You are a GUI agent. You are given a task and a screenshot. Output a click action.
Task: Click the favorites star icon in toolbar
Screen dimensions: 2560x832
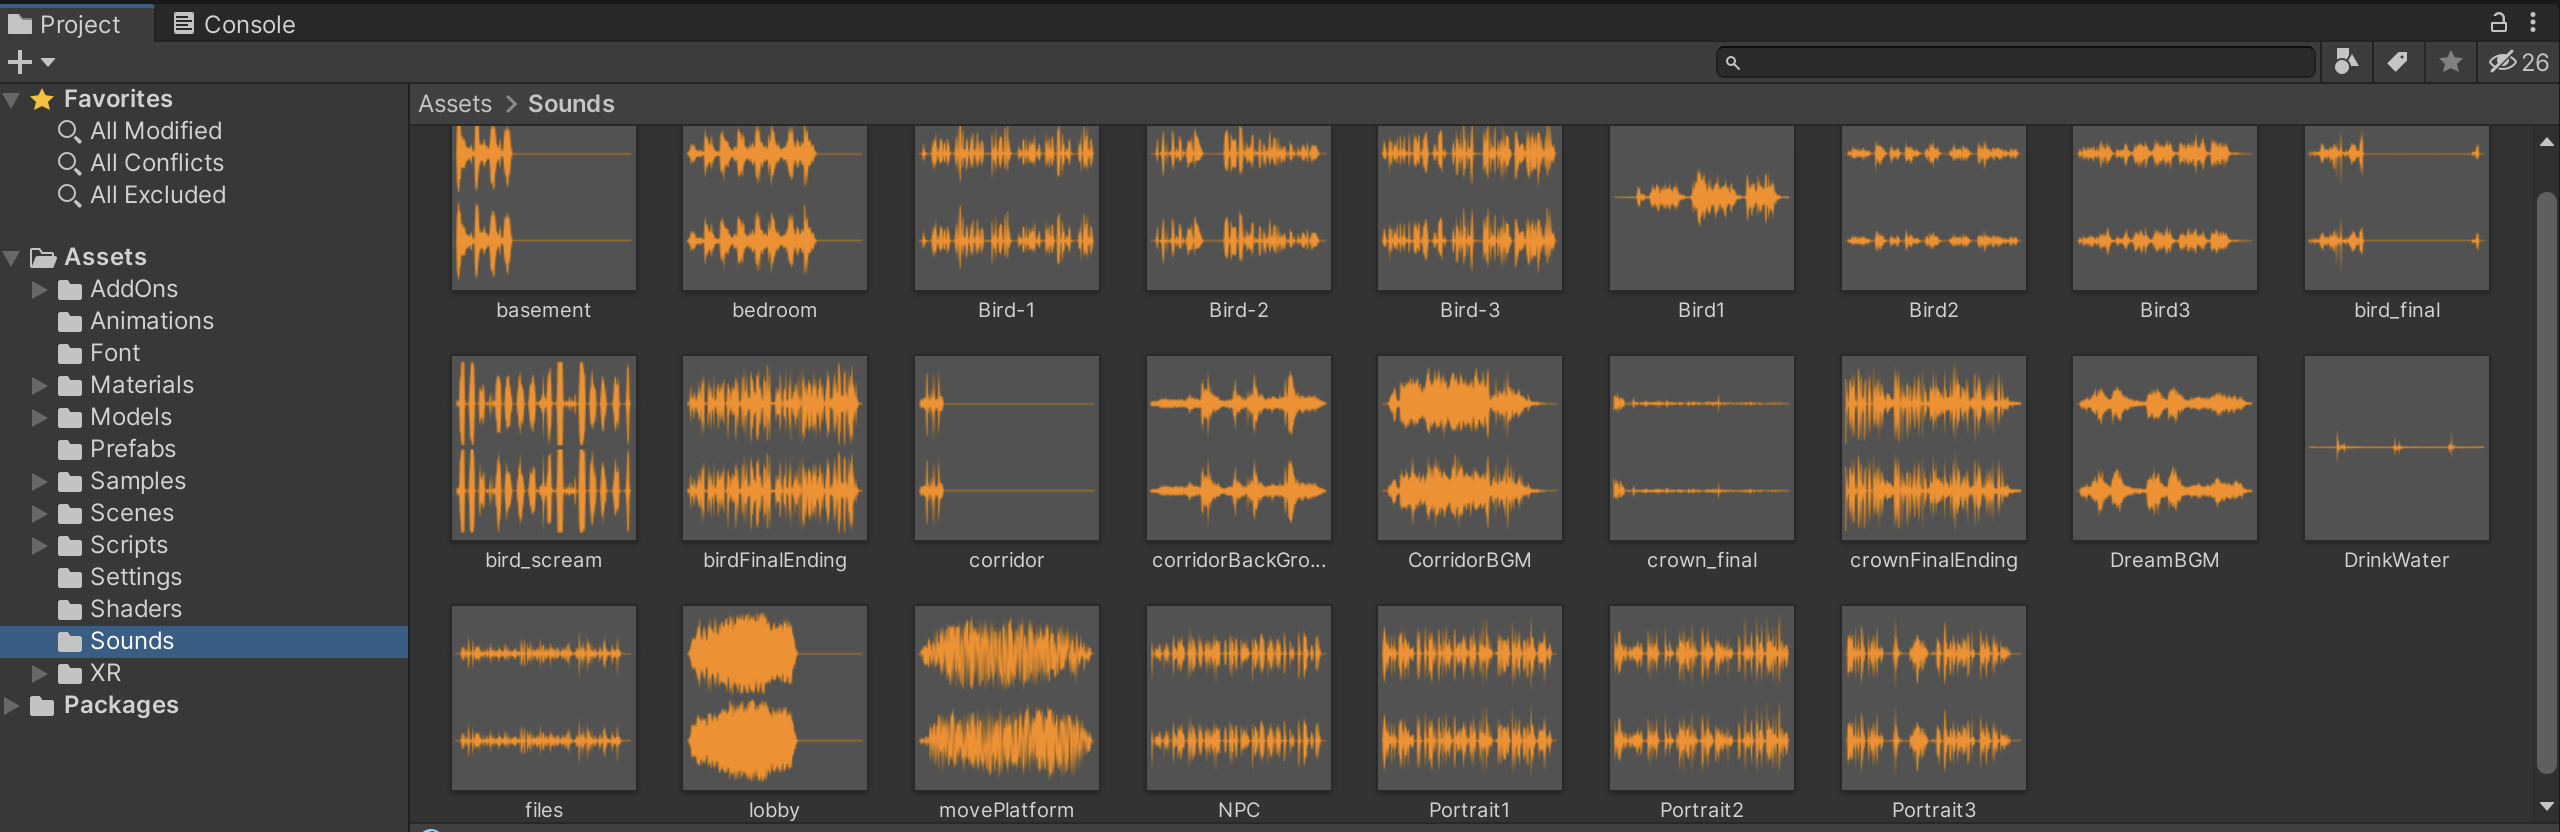tap(2450, 62)
